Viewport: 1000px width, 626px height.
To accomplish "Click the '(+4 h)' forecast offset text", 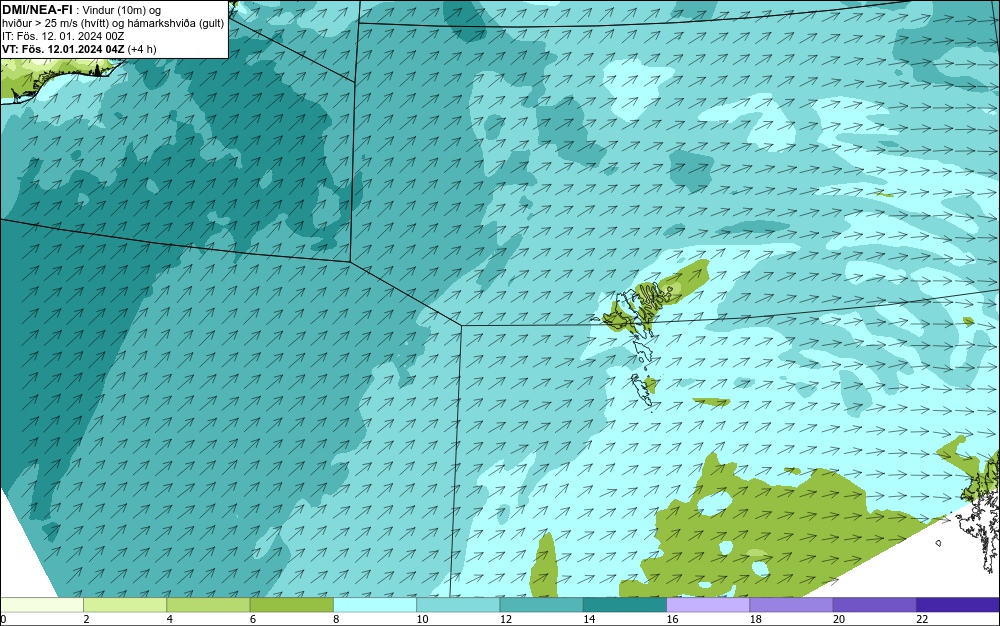I will [x=142, y=49].
